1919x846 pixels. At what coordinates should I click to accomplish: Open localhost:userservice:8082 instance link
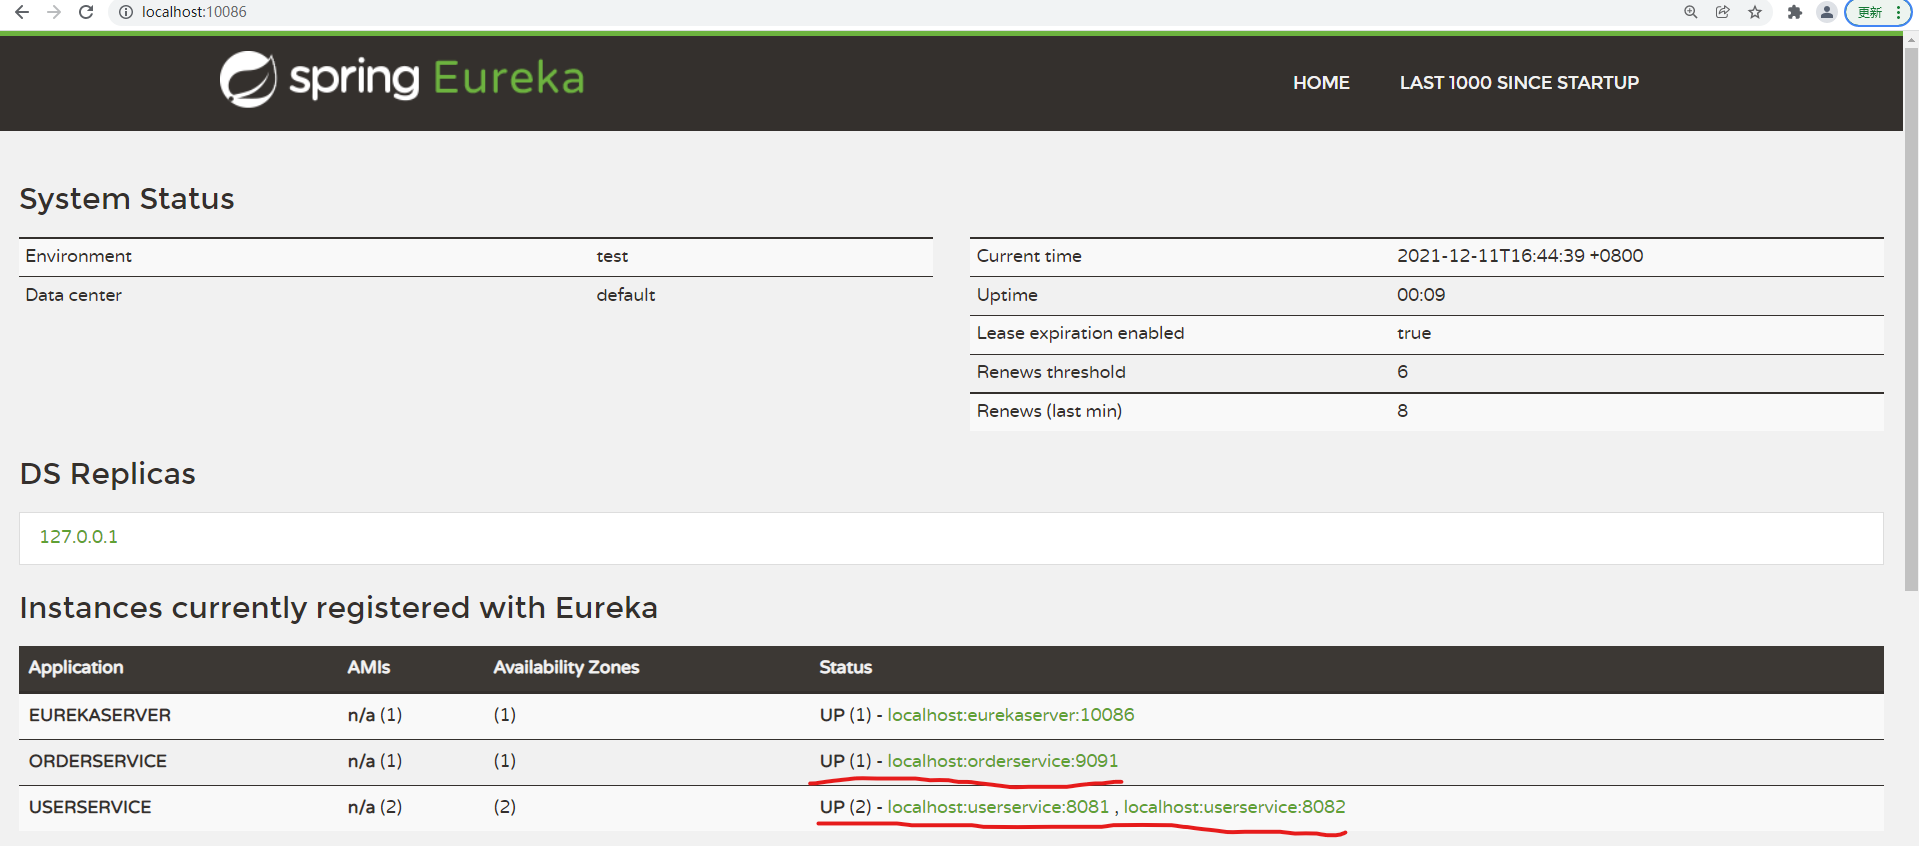coord(1235,807)
